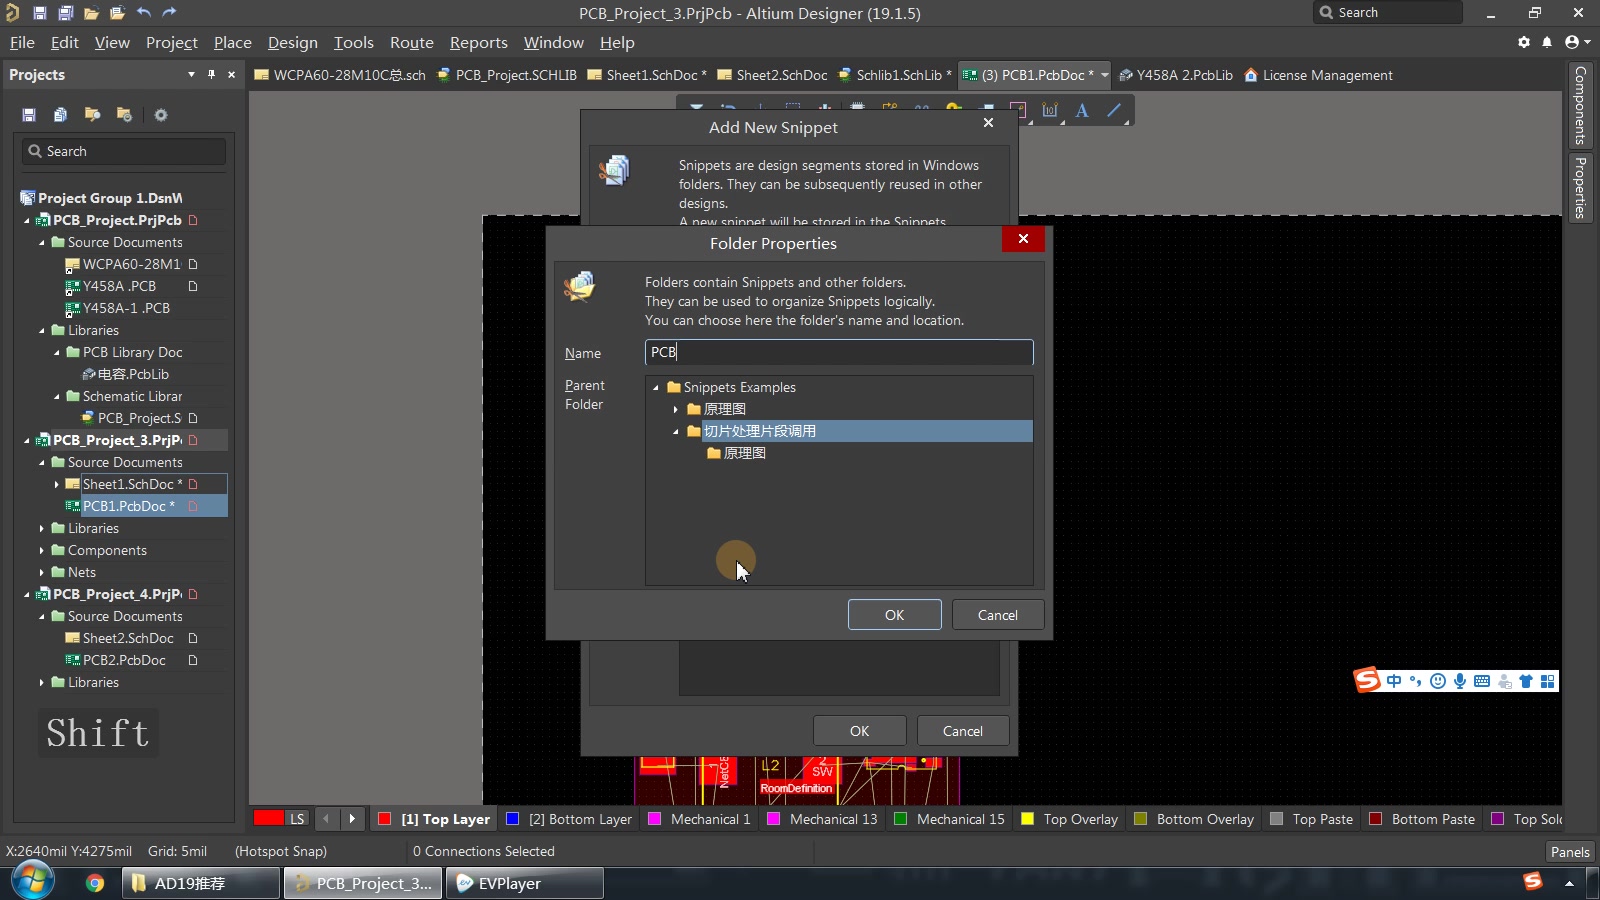Collapse the 切片处理片段调用 folder
Screen dimensions: 1600x900
coord(676,432)
